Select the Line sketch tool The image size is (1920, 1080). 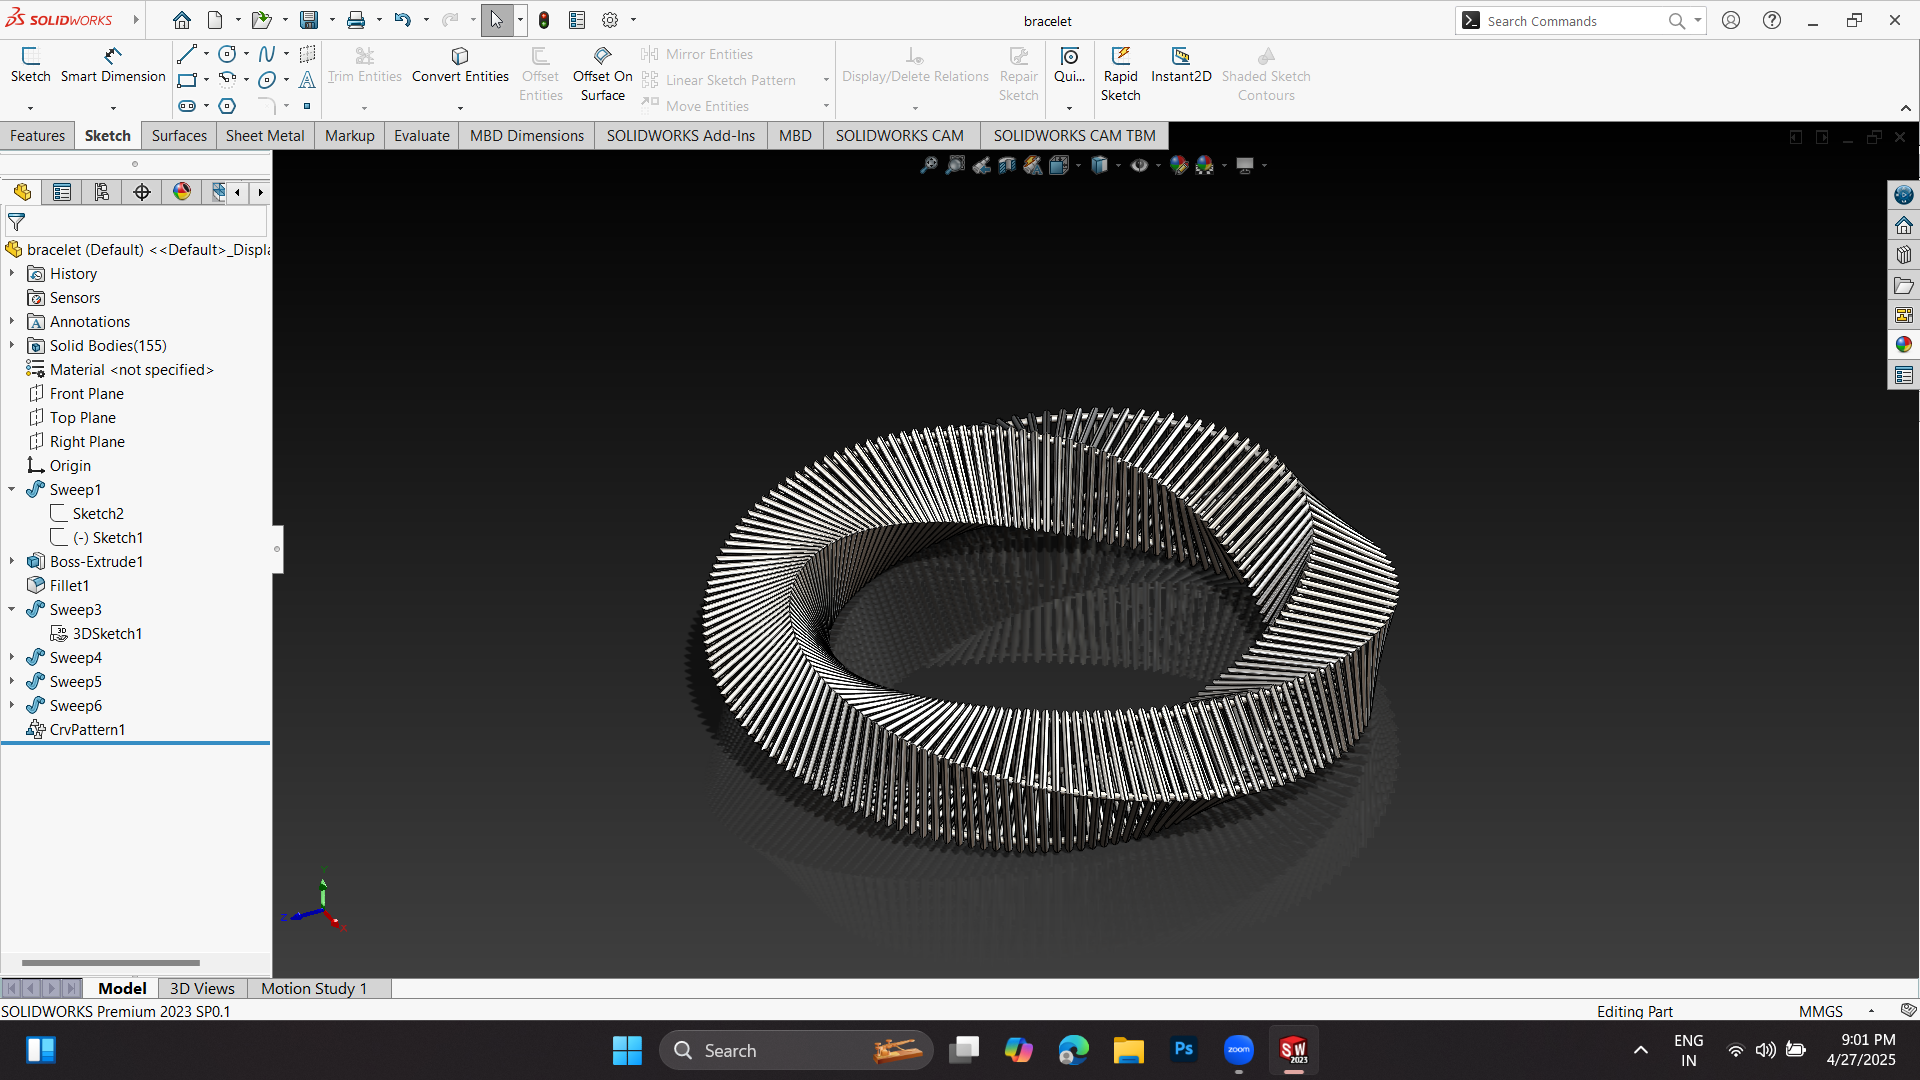click(x=187, y=54)
